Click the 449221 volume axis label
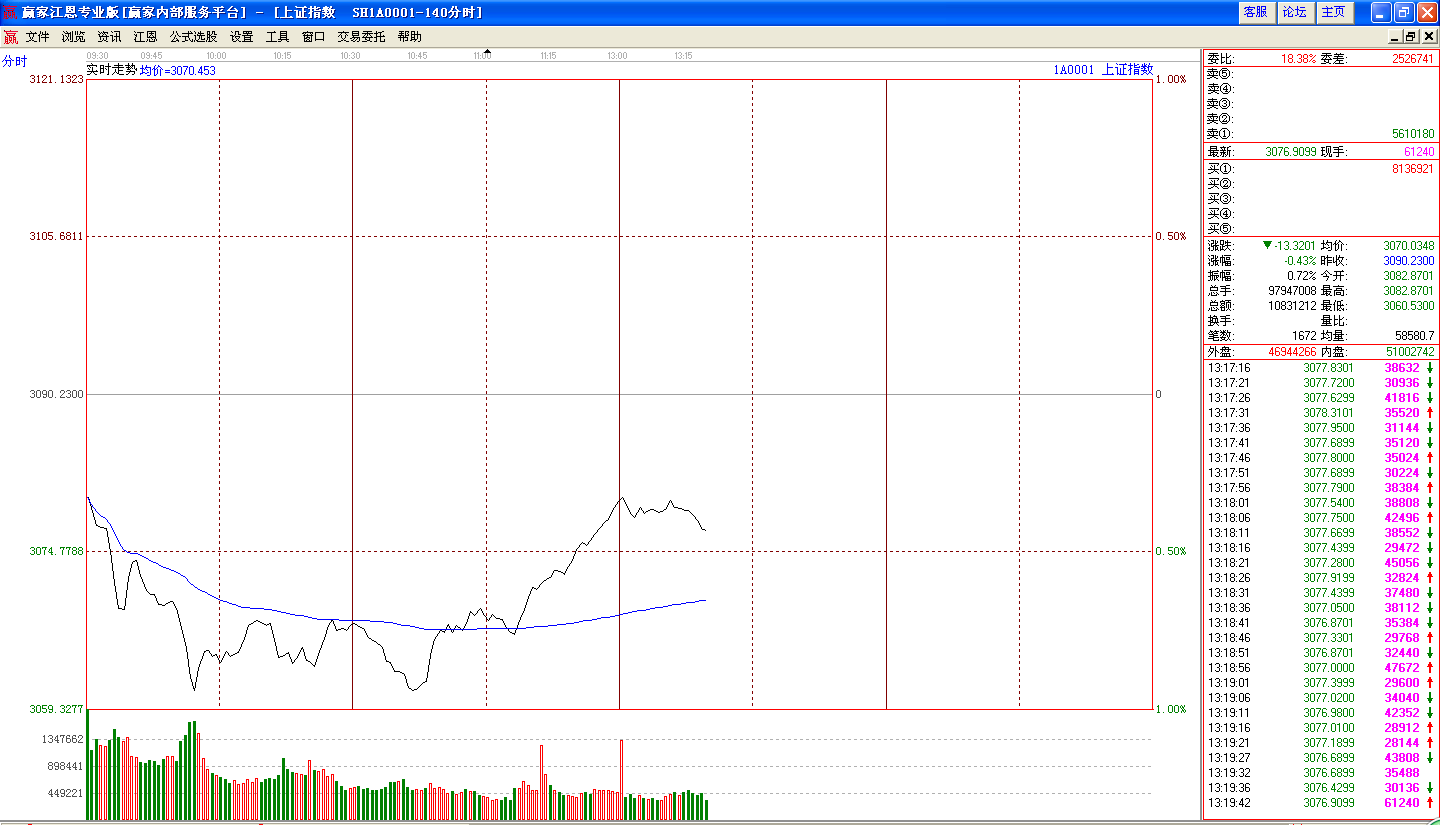 click(x=66, y=793)
